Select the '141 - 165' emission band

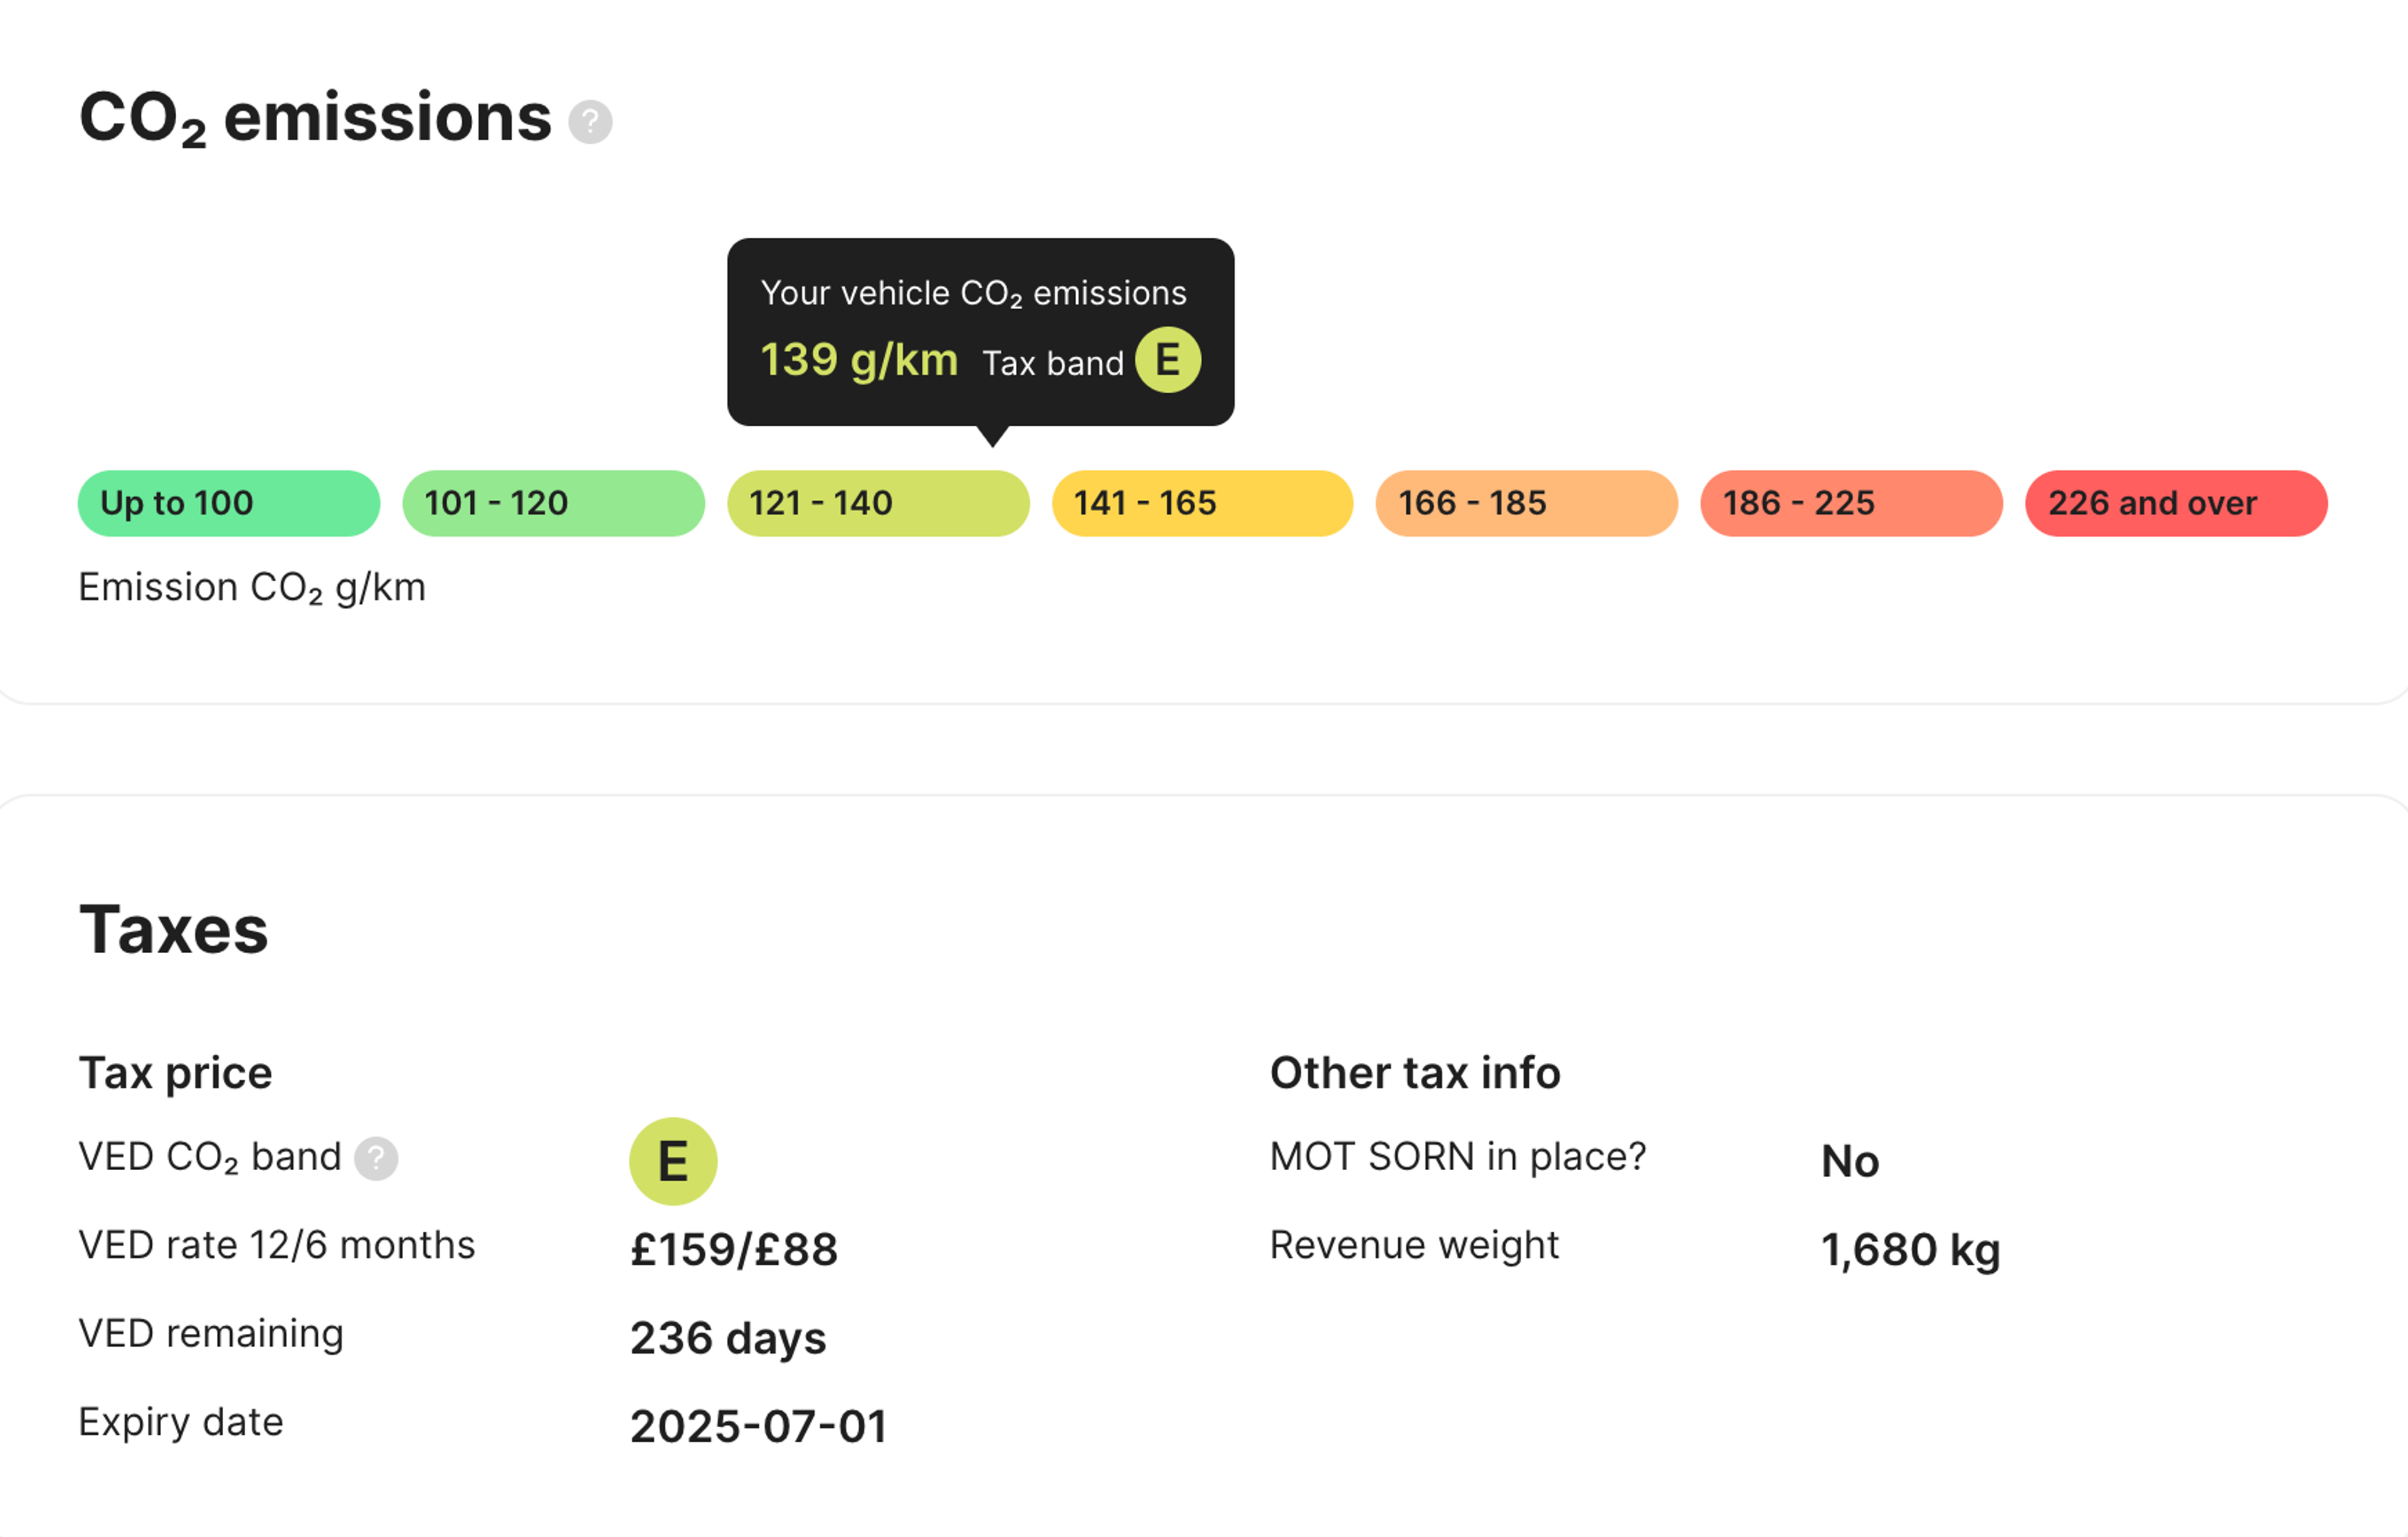1202,503
